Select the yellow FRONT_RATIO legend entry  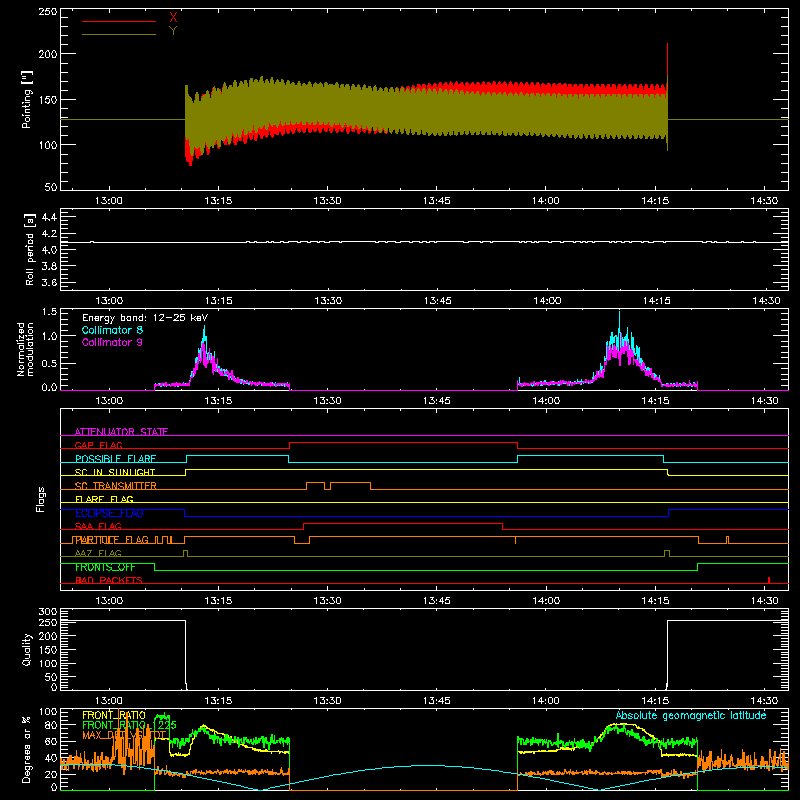(x=114, y=715)
